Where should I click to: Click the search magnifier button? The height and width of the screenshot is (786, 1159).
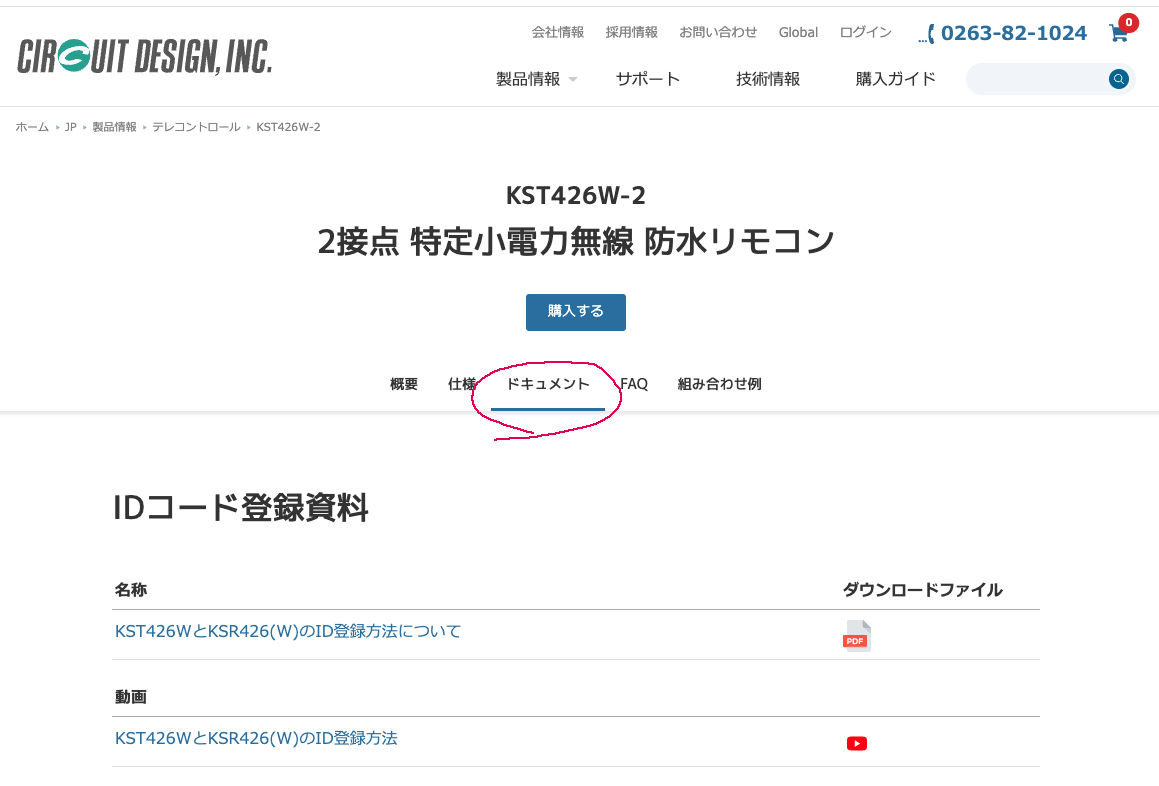(x=1118, y=79)
